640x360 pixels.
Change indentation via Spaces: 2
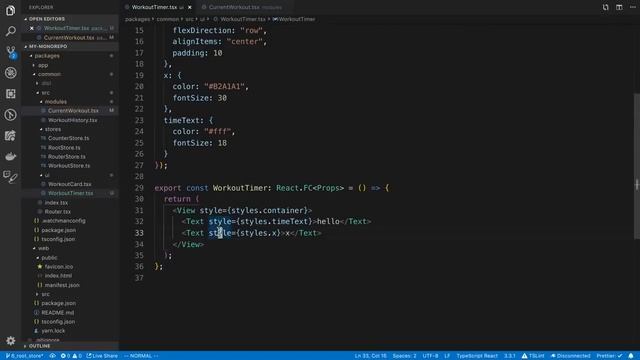[x=404, y=356]
